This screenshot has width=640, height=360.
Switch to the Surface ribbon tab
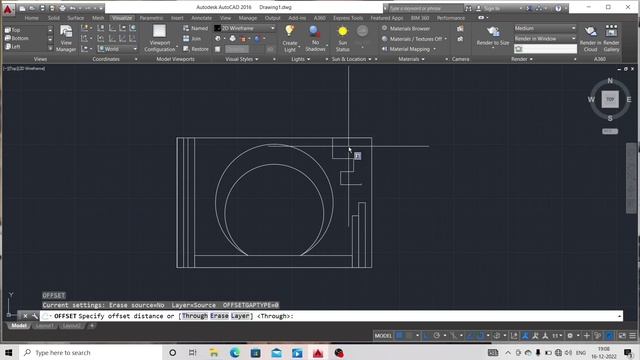[76, 18]
